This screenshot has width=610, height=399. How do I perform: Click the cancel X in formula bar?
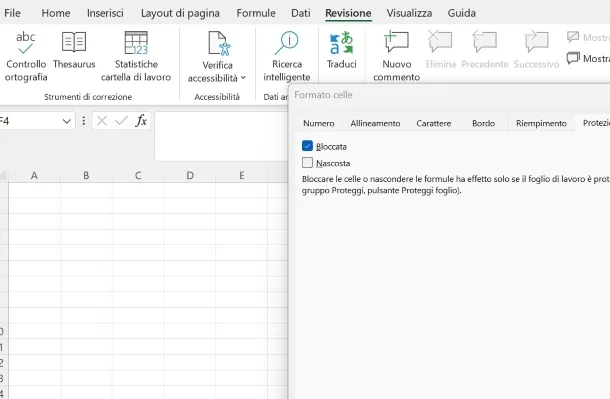(x=102, y=121)
